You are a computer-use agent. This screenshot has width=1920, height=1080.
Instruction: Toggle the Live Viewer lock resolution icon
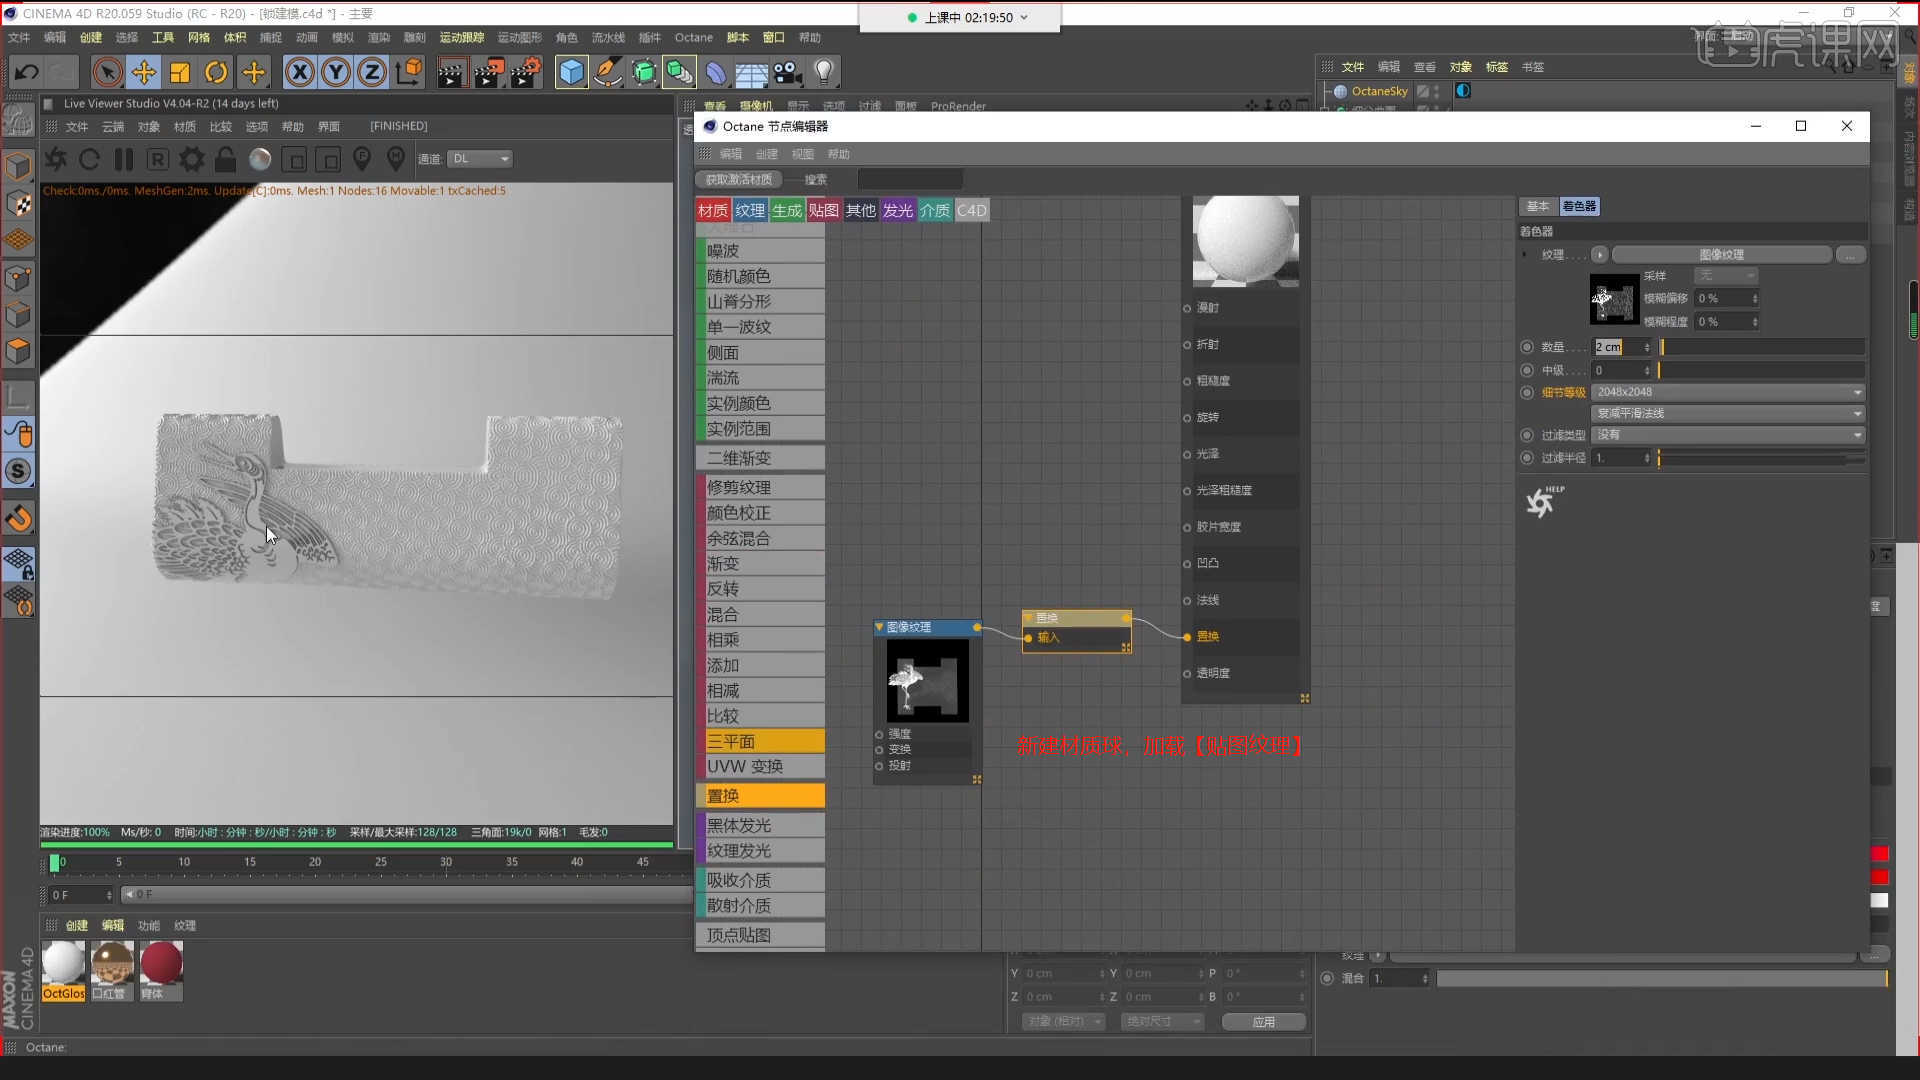pyautogui.click(x=226, y=159)
